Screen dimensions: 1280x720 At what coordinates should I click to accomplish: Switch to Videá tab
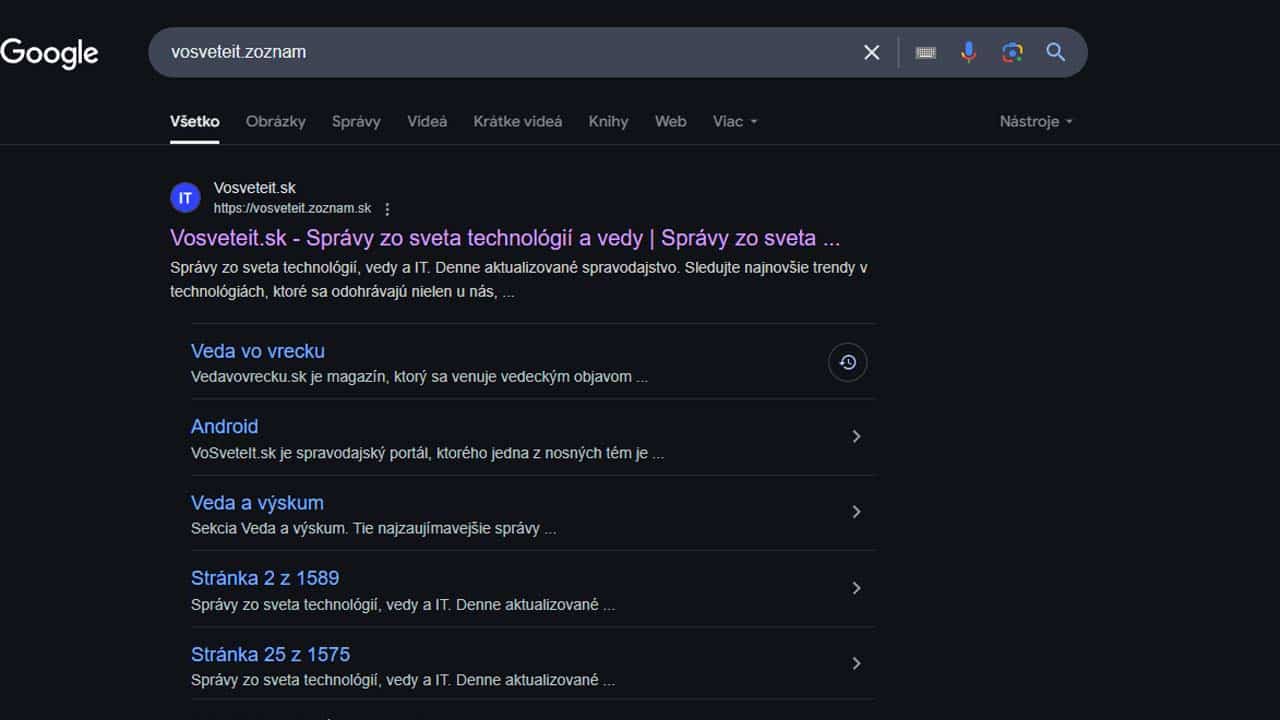[427, 121]
